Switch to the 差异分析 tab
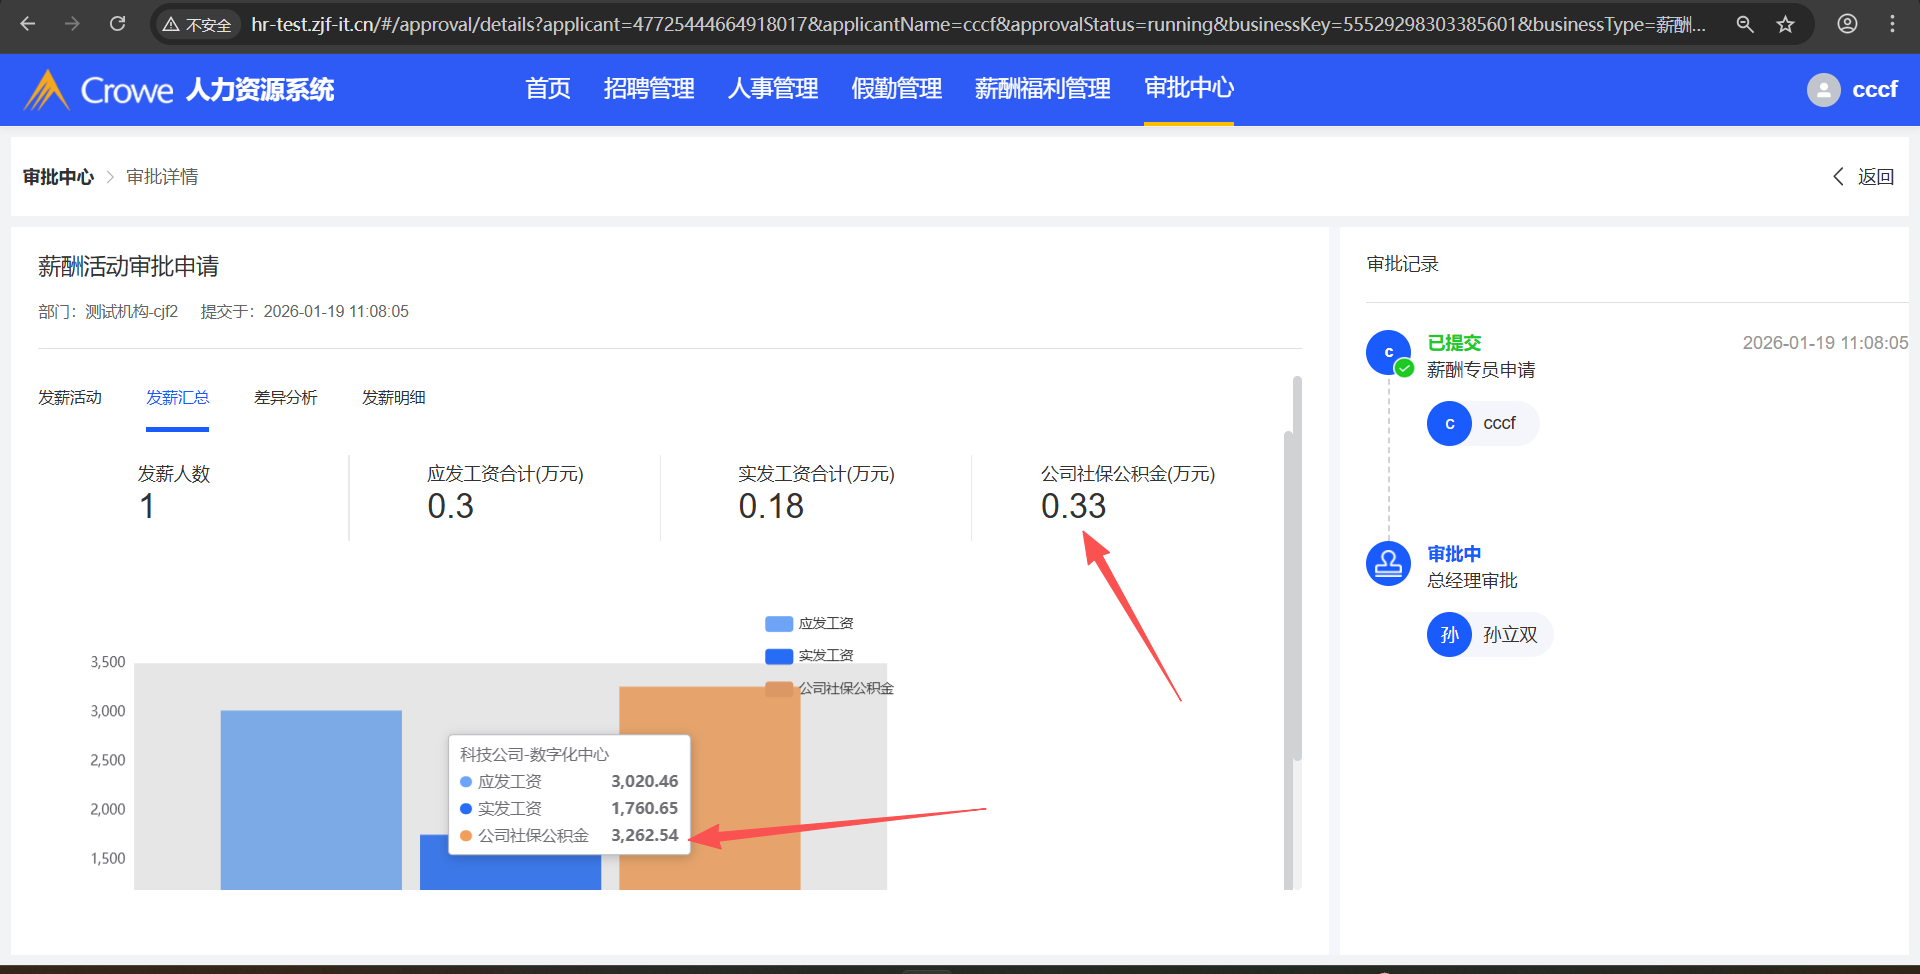The image size is (1920, 974). (285, 398)
